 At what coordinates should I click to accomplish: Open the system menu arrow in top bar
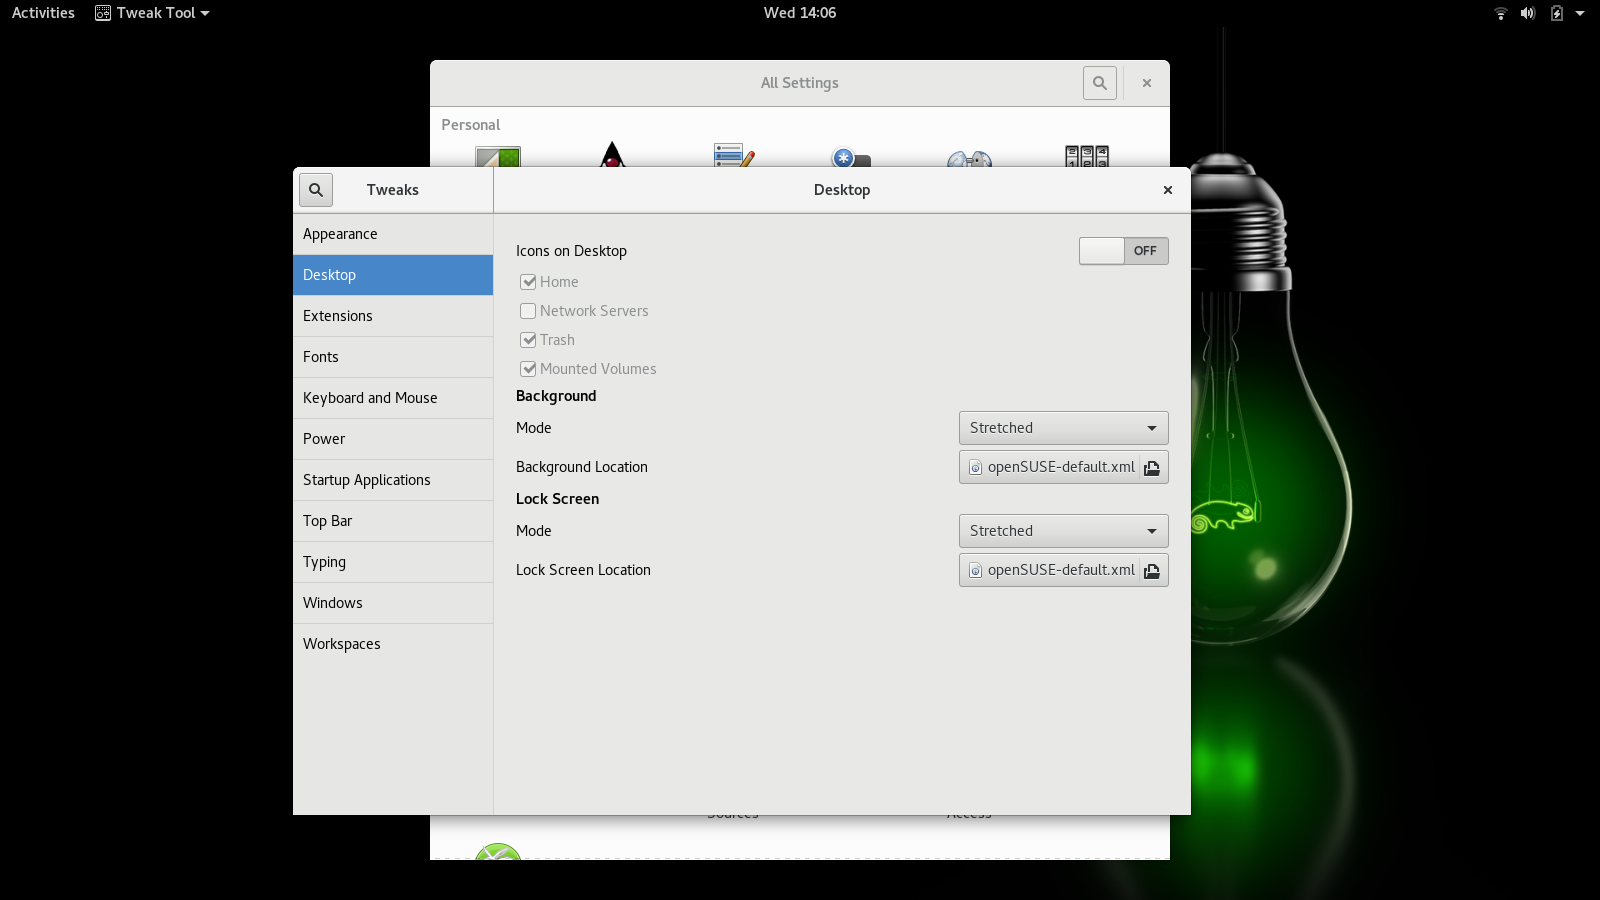(x=1580, y=13)
